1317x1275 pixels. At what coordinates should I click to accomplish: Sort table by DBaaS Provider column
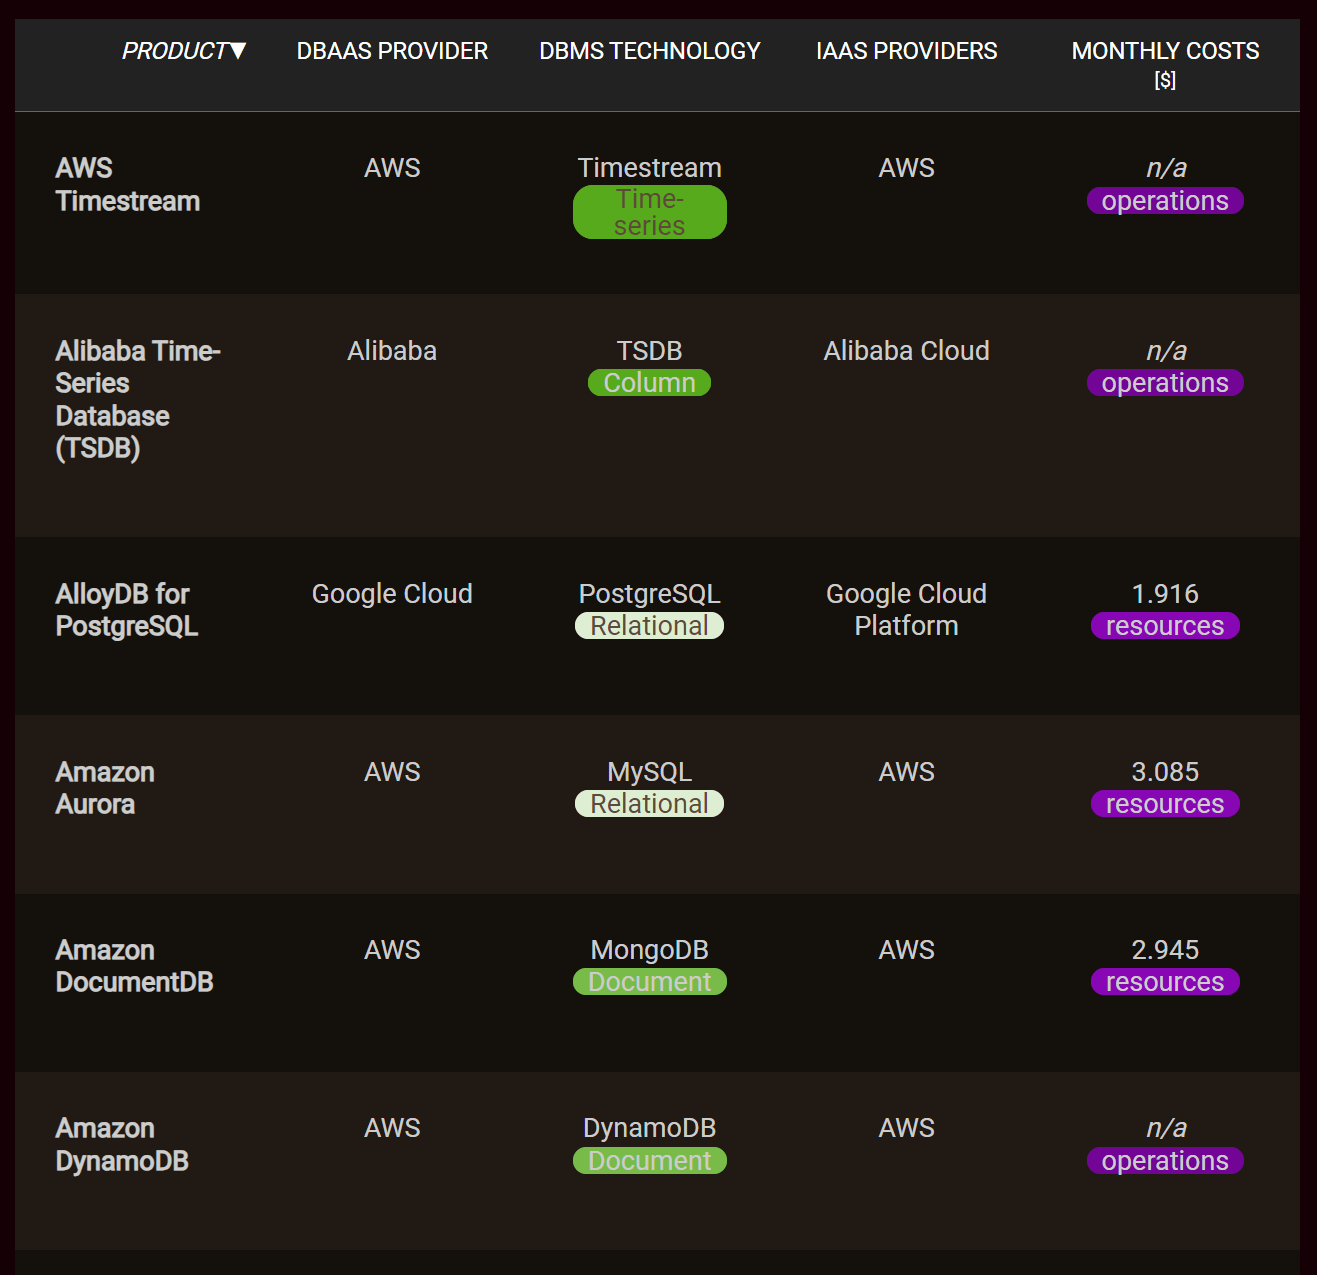pyautogui.click(x=392, y=51)
